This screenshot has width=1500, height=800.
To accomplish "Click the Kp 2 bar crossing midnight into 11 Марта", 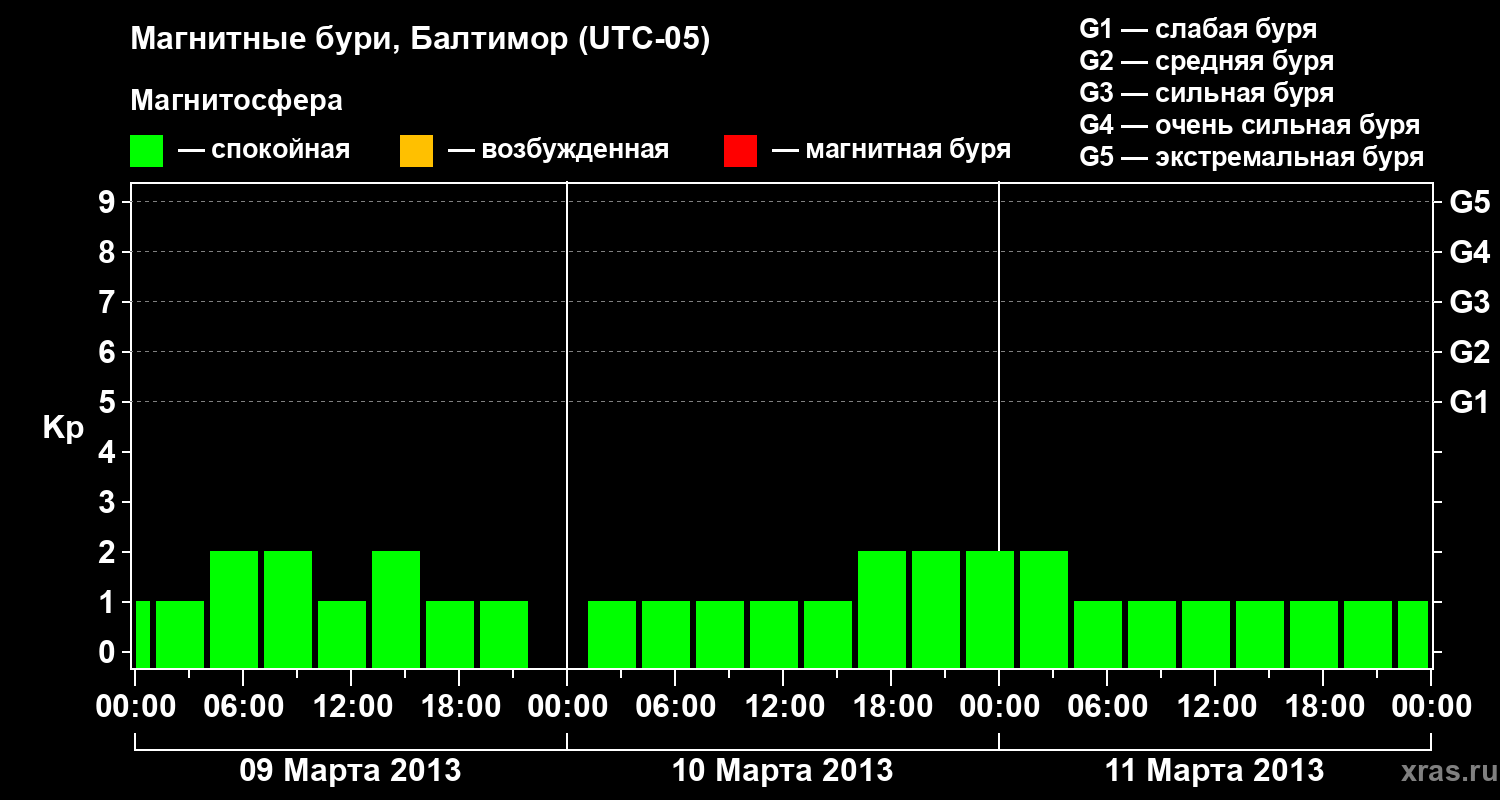I will [990, 609].
